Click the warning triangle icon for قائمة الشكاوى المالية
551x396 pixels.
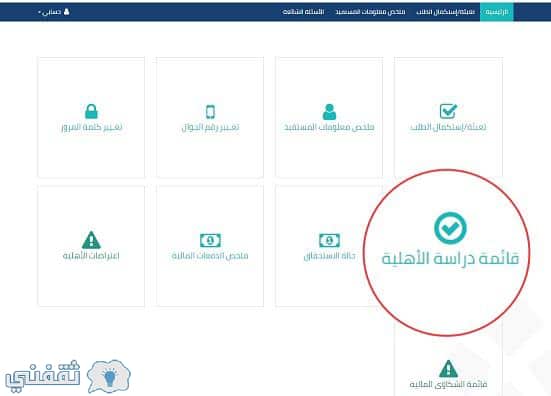(x=448, y=369)
